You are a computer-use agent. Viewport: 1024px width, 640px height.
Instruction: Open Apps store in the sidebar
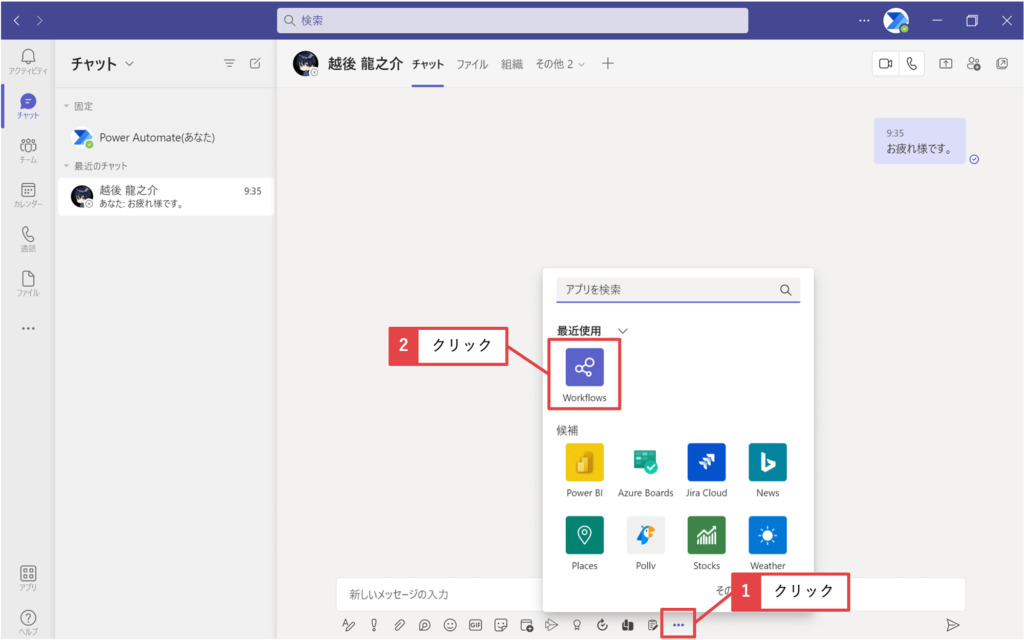point(28,578)
